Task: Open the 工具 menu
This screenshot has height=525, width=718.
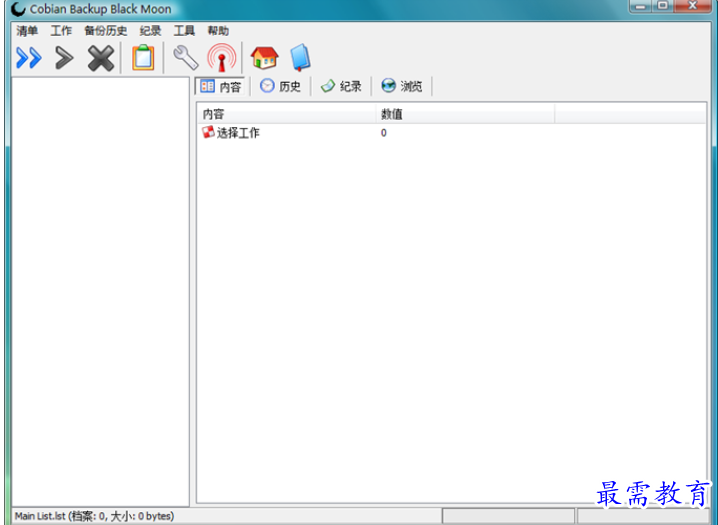Action: click(x=185, y=31)
